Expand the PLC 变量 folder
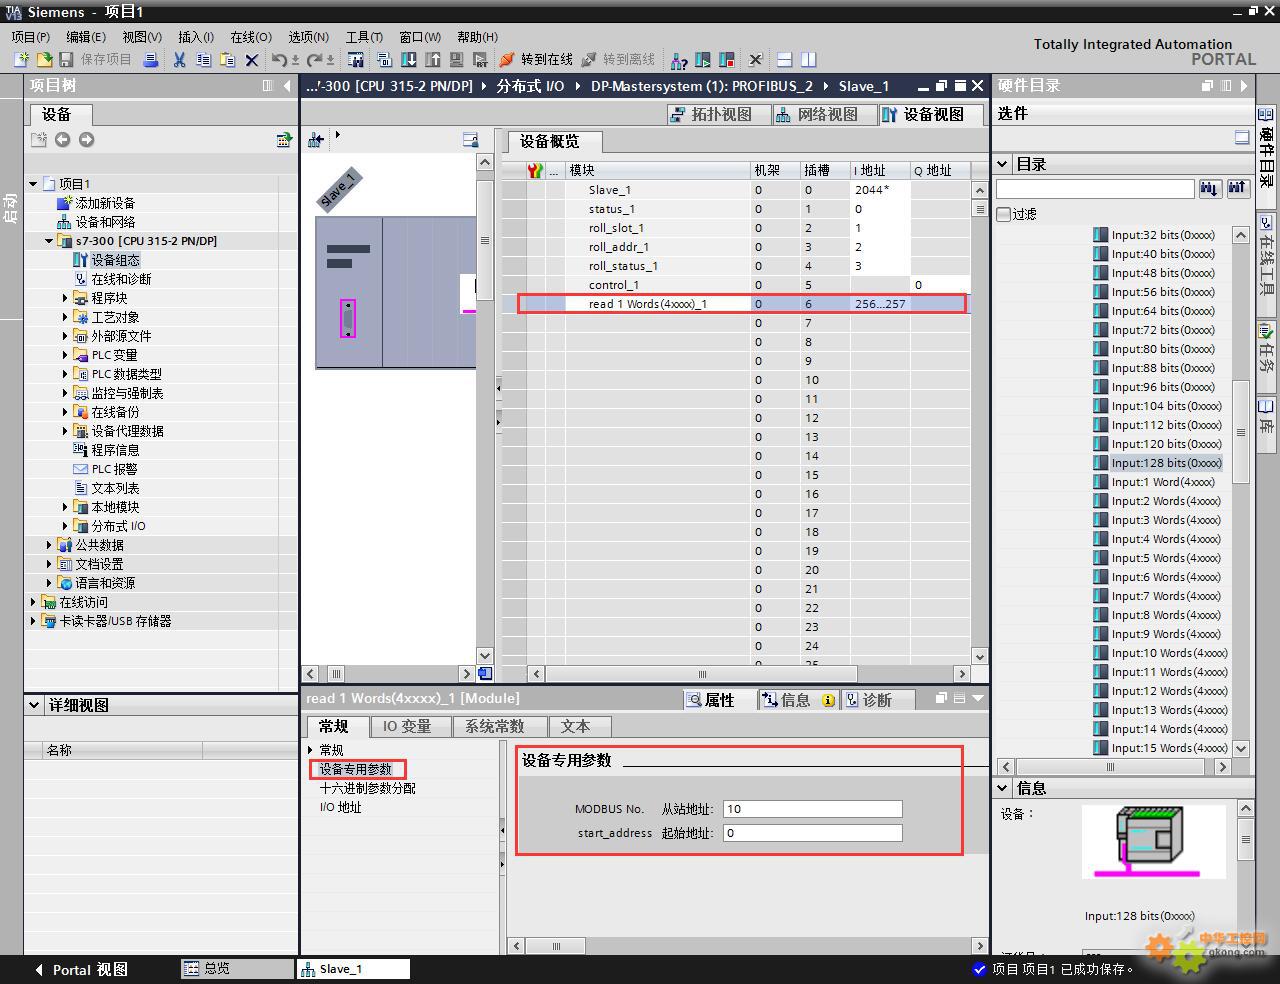The image size is (1280, 984). point(65,355)
